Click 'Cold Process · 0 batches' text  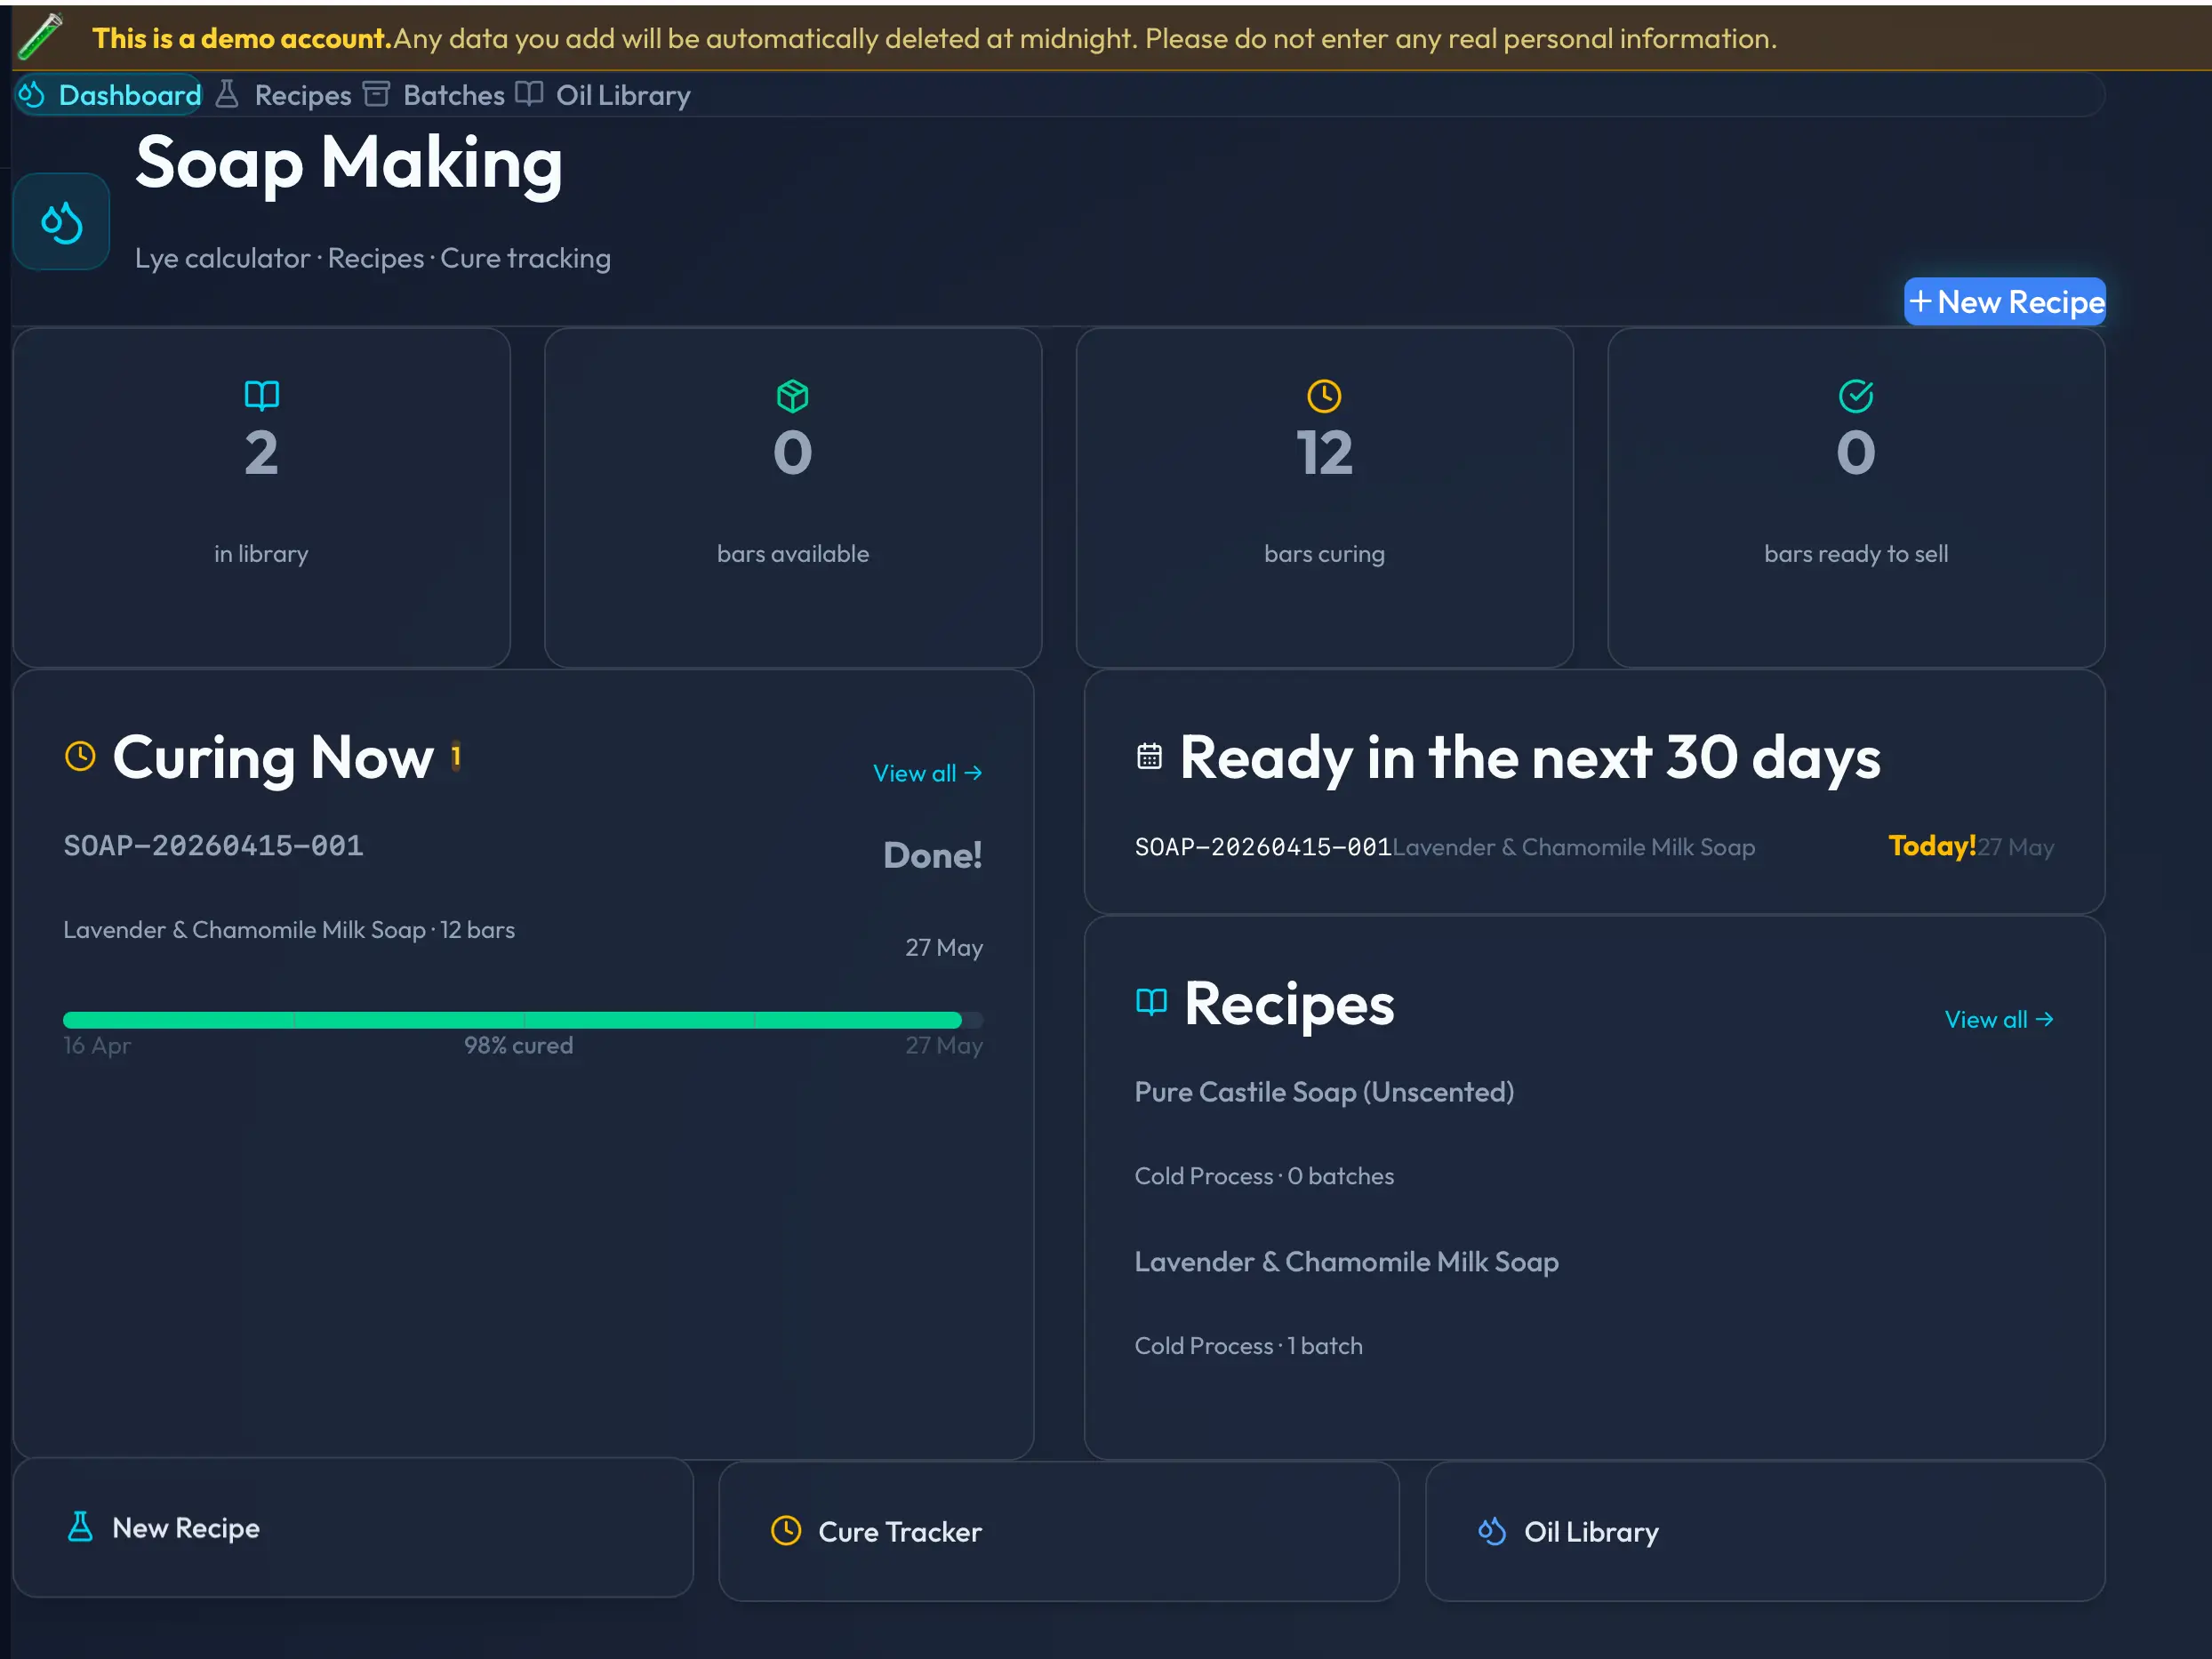pyautogui.click(x=1264, y=1176)
